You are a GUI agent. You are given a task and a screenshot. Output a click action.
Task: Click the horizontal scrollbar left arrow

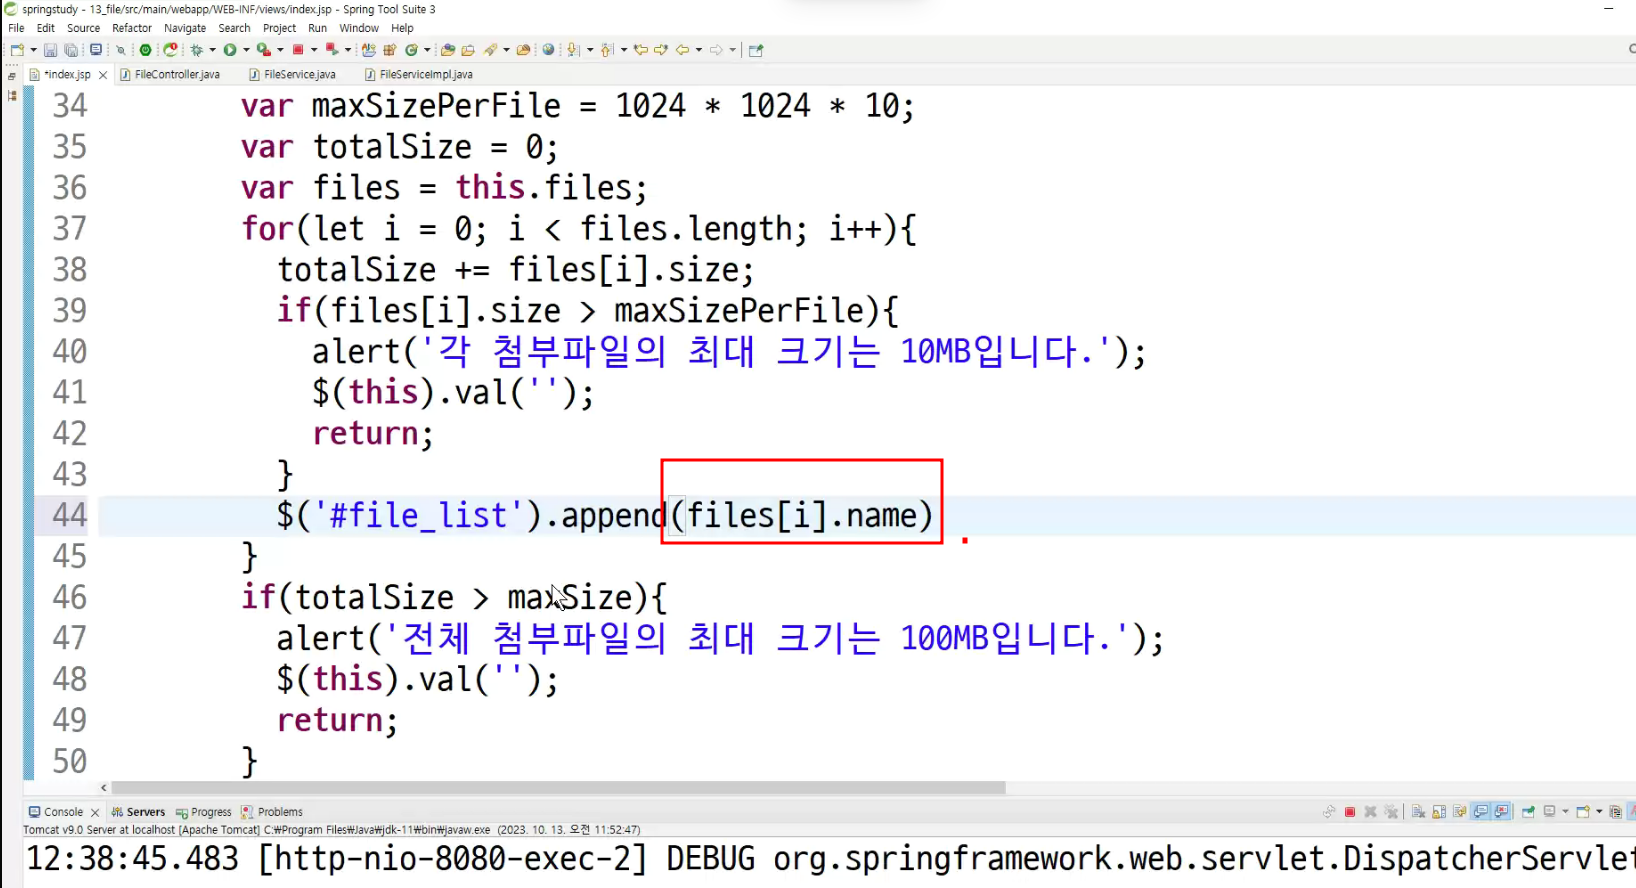click(104, 788)
